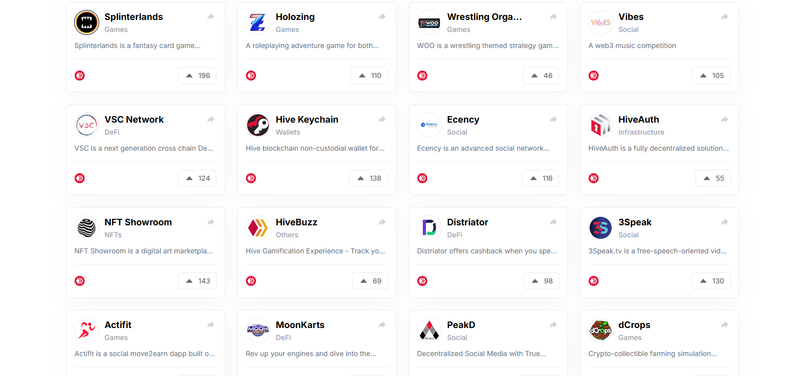
Task: Open the dCrops game card title
Action: click(634, 325)
